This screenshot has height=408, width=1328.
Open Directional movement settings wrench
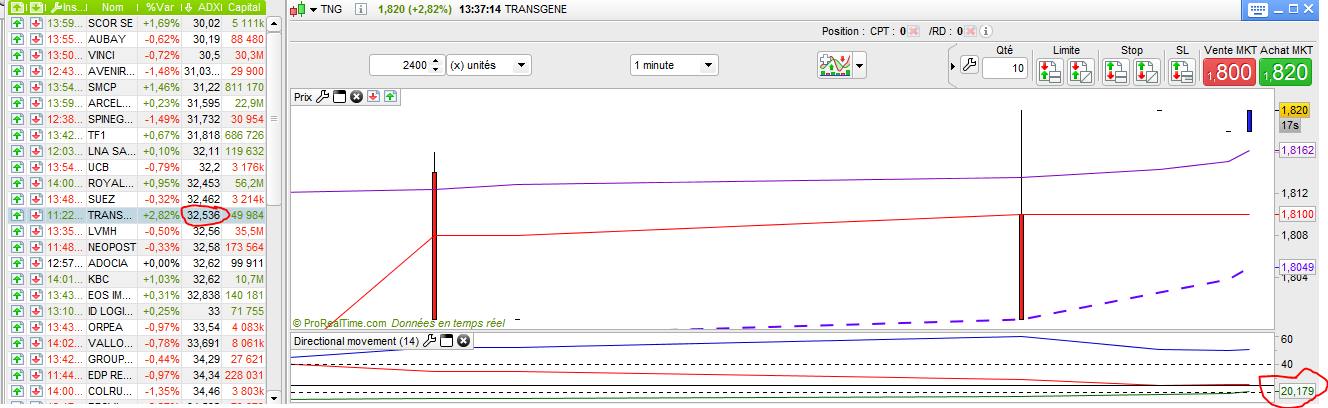(430, 341)
